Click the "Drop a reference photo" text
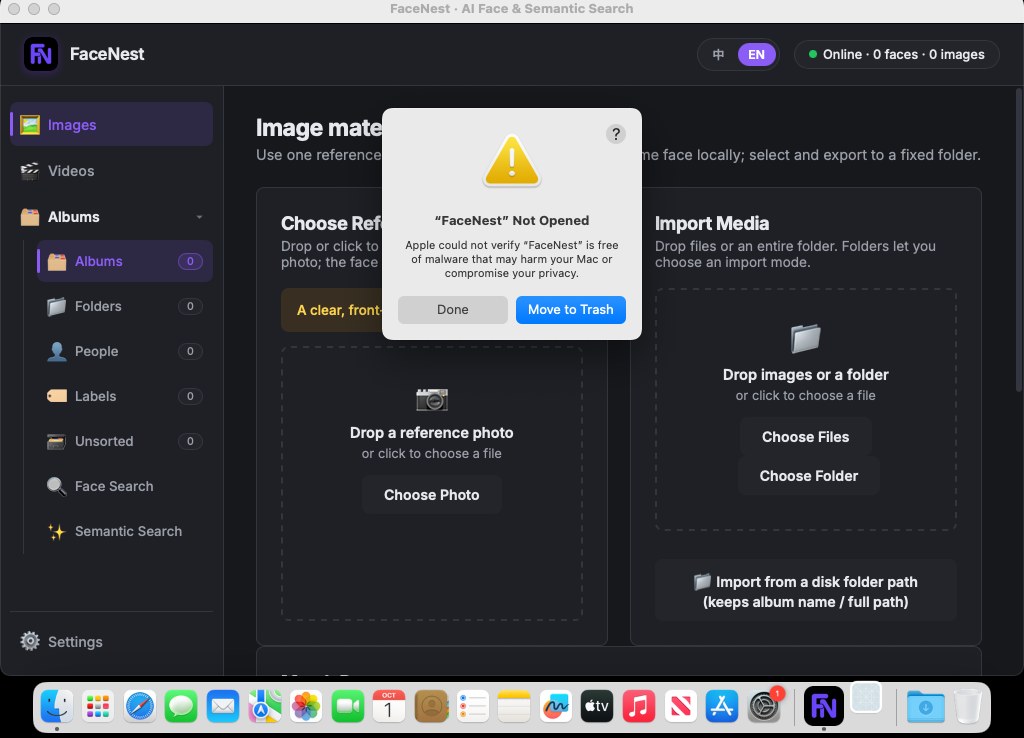 (x=432, y=433)
